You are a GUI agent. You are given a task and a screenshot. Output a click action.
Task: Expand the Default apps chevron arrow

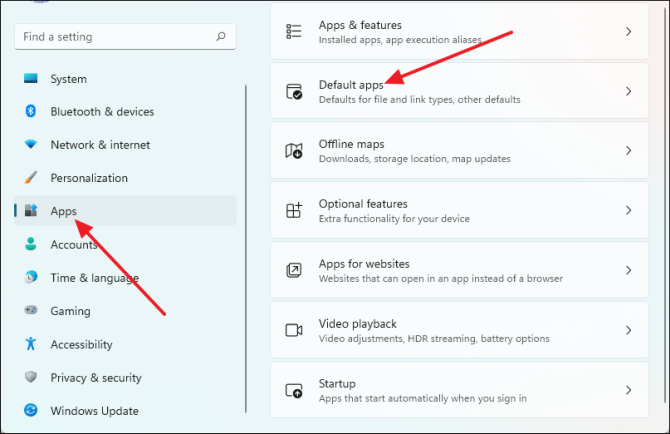(x=628, y=91)
